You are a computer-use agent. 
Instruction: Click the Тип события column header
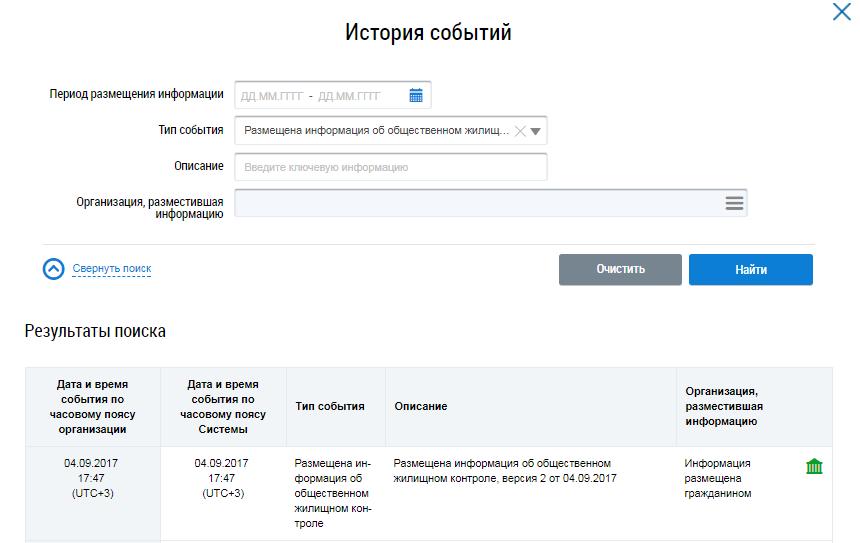coord(330,407)
